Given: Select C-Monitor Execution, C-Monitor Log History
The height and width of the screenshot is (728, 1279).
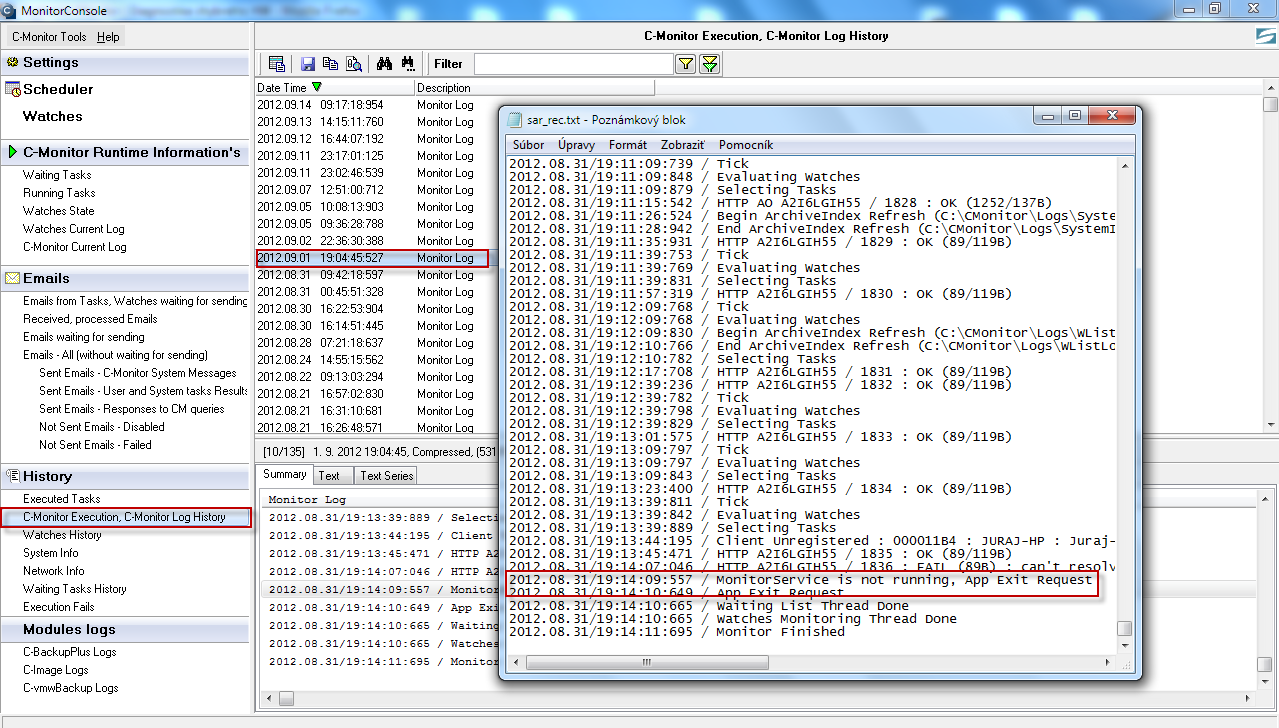Looking at the screenshot, I should pos(124,517).
